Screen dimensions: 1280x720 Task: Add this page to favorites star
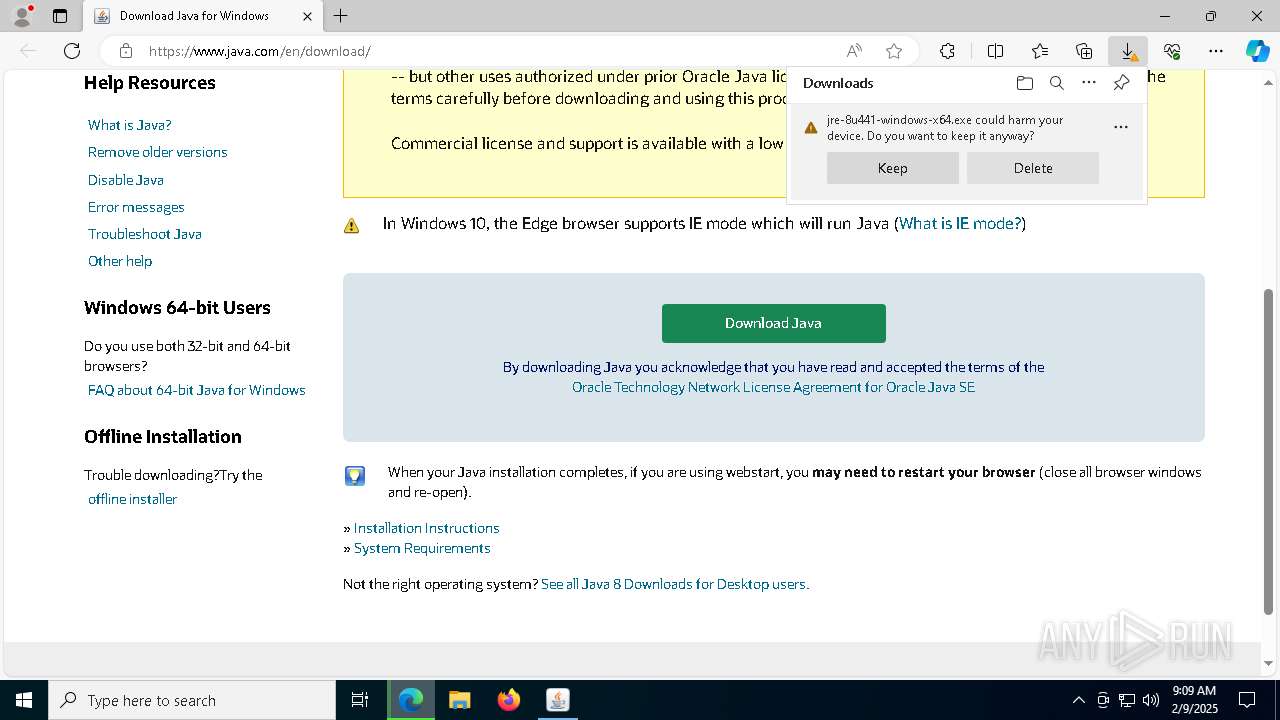pyautogui.click(x=894, y=51)
